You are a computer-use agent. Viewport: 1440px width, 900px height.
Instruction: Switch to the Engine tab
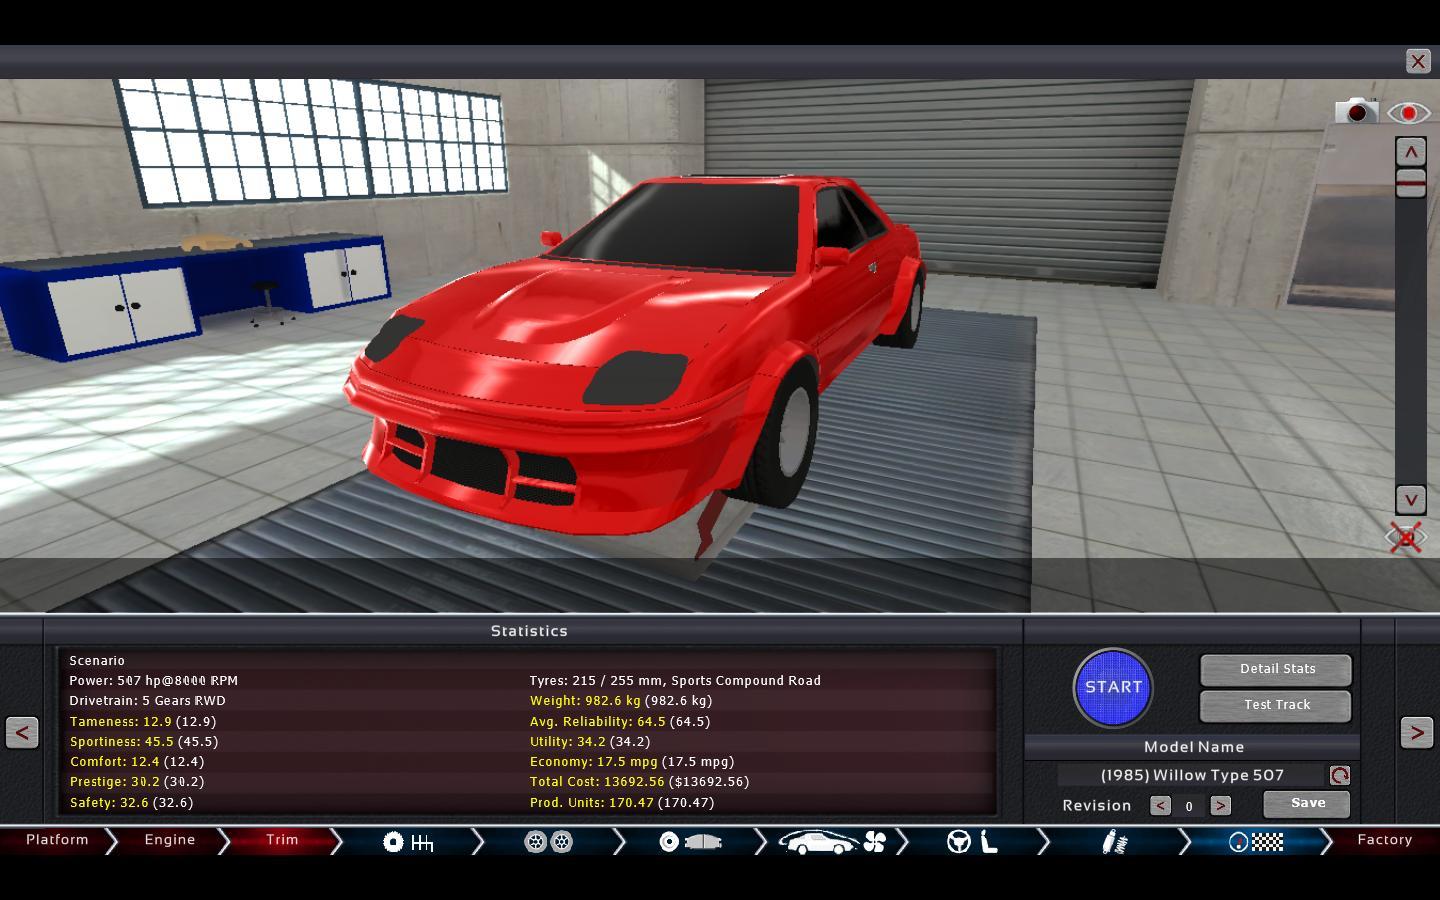[170, 840]
